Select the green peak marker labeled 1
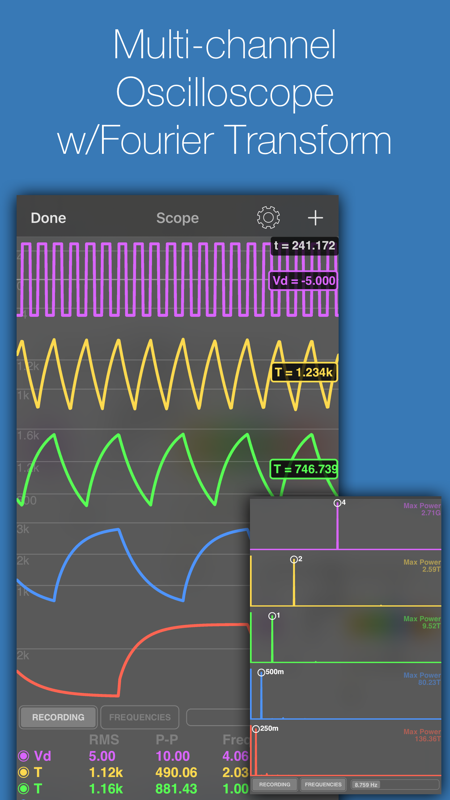 [272, 616]
